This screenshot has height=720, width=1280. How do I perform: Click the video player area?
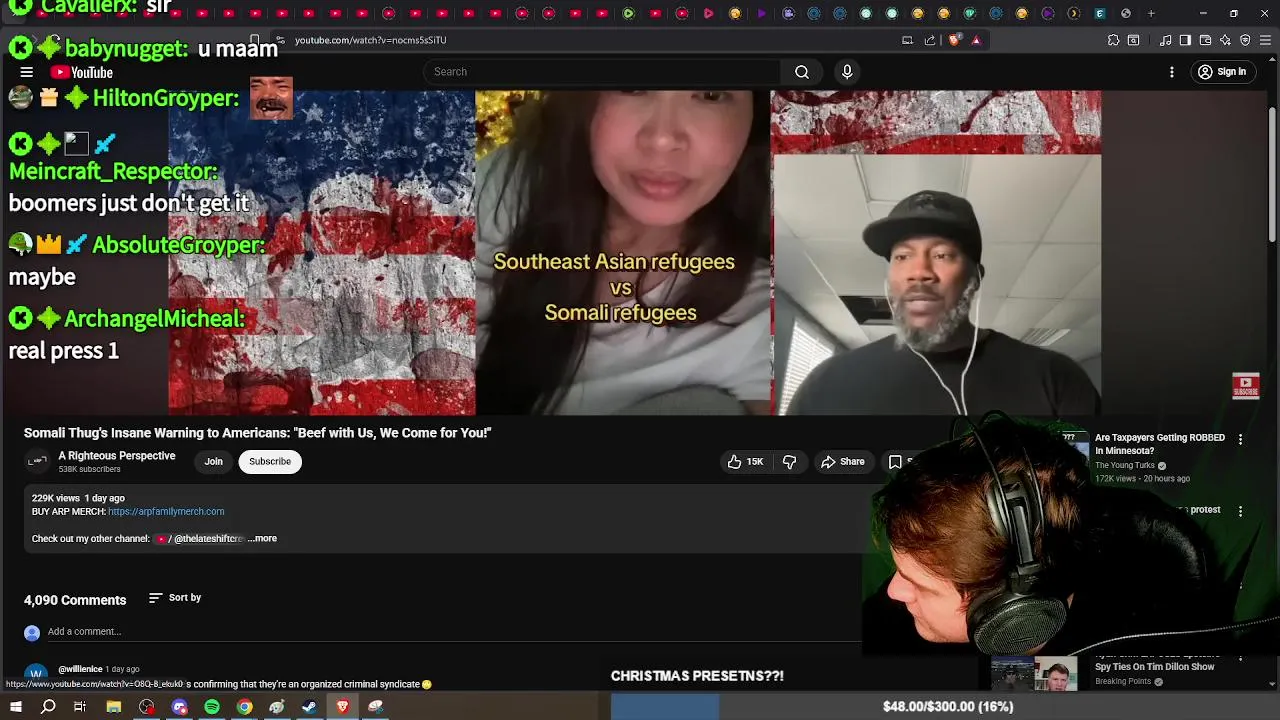pos(634,252)
